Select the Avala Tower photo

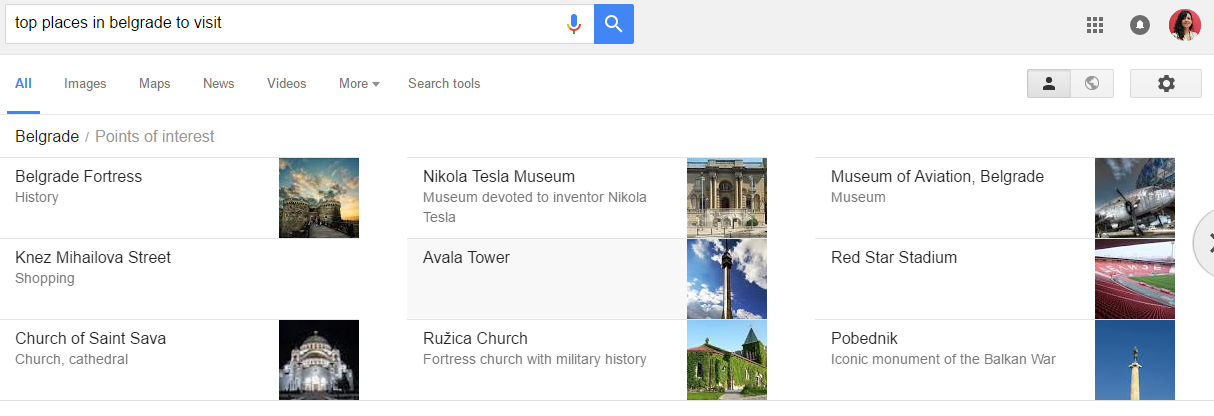coord(727,279)
